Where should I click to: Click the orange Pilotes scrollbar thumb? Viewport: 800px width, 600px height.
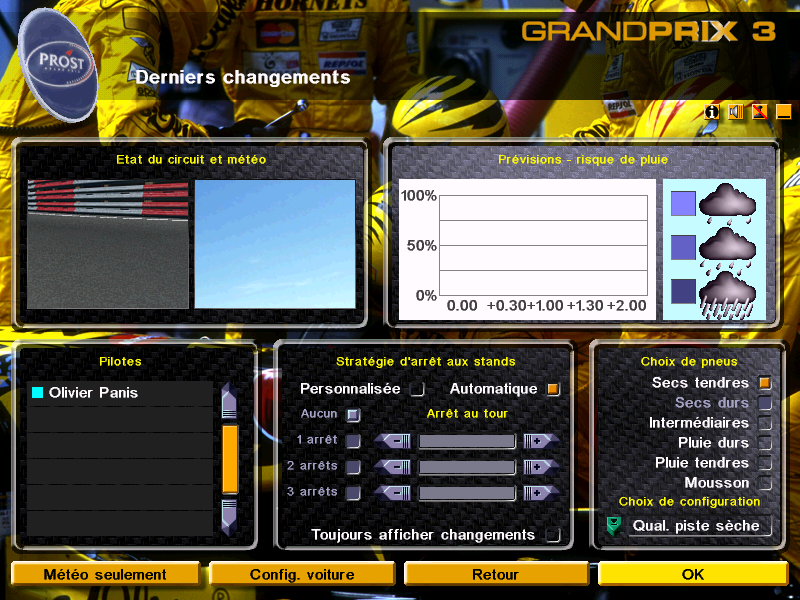(230, 459)
